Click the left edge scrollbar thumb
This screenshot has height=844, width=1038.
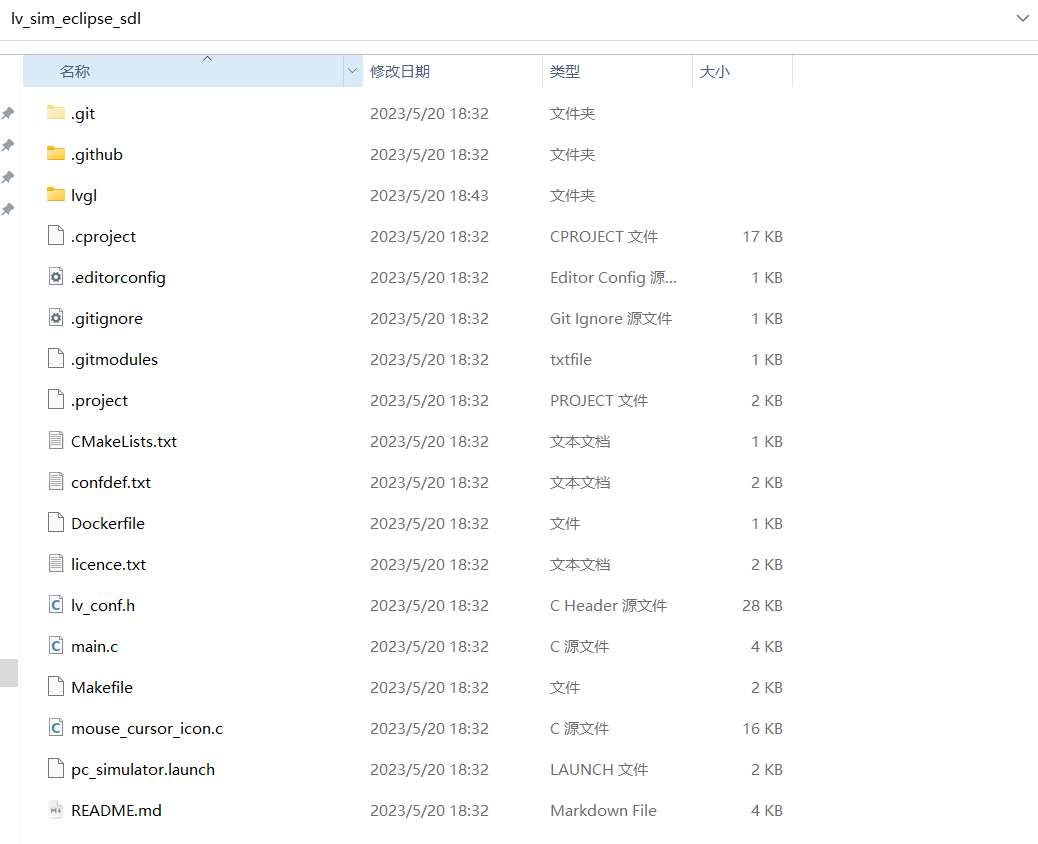pyautogui.click(x=9, y=673)
